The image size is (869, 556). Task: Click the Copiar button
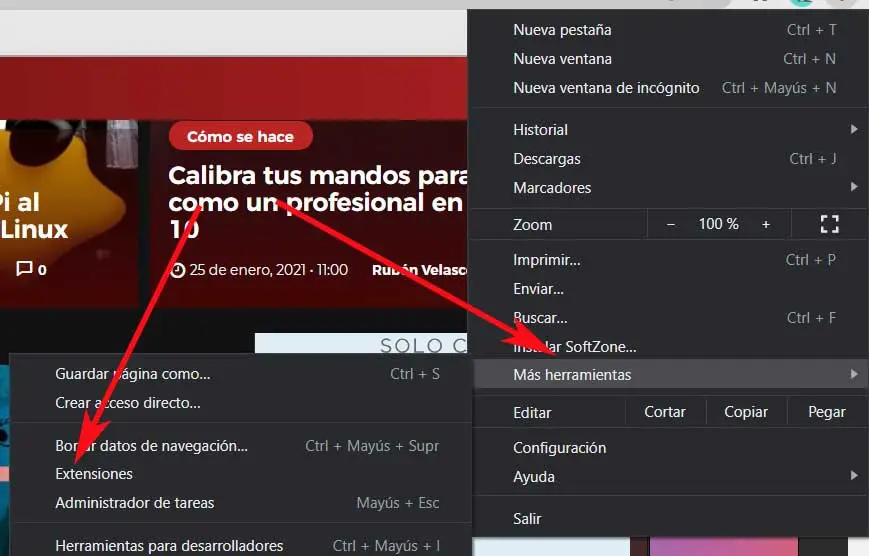point(746,412)
